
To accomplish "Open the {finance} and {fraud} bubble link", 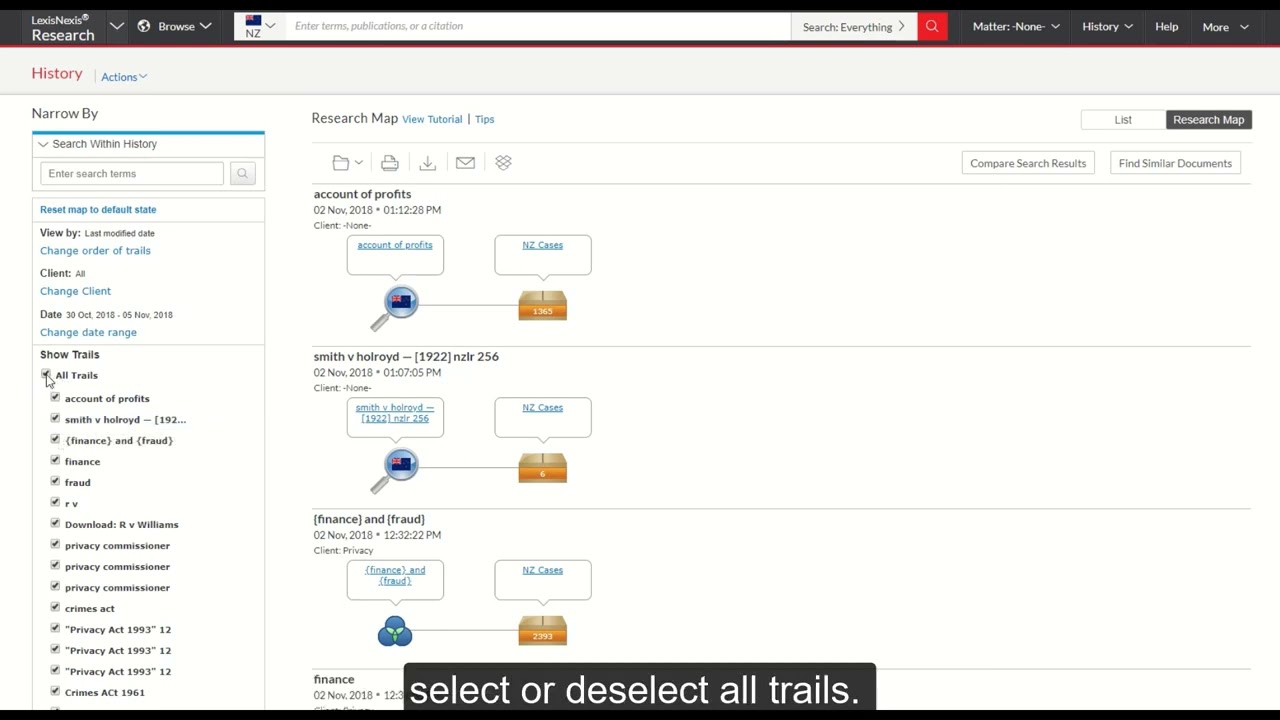I will [395, 575].
